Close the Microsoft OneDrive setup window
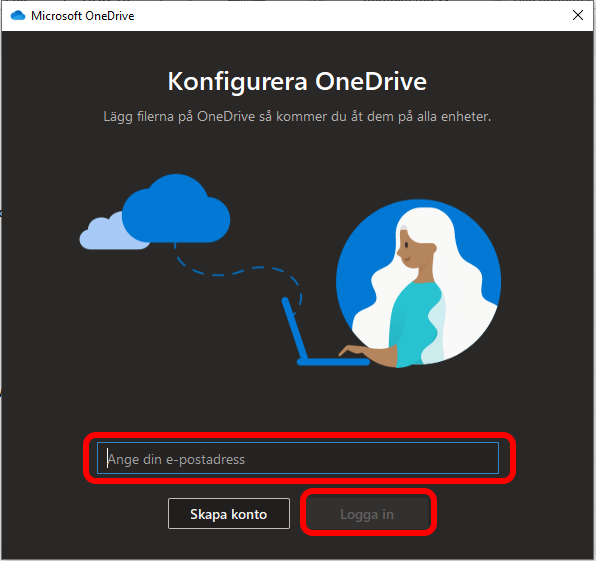 (x=578, y=15)
